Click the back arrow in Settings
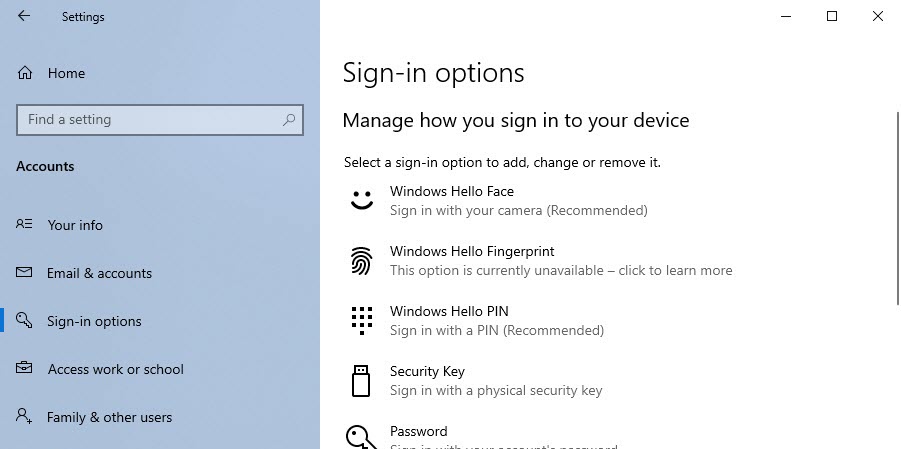This screenshot has height=449, width=901. (x=24, y=16)
